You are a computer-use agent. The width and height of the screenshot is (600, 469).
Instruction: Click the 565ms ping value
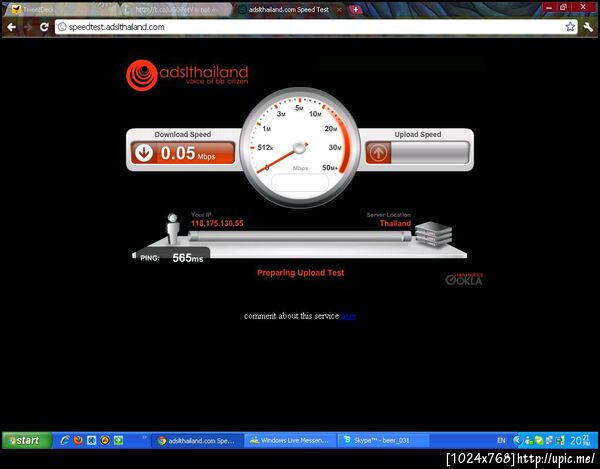188,258
